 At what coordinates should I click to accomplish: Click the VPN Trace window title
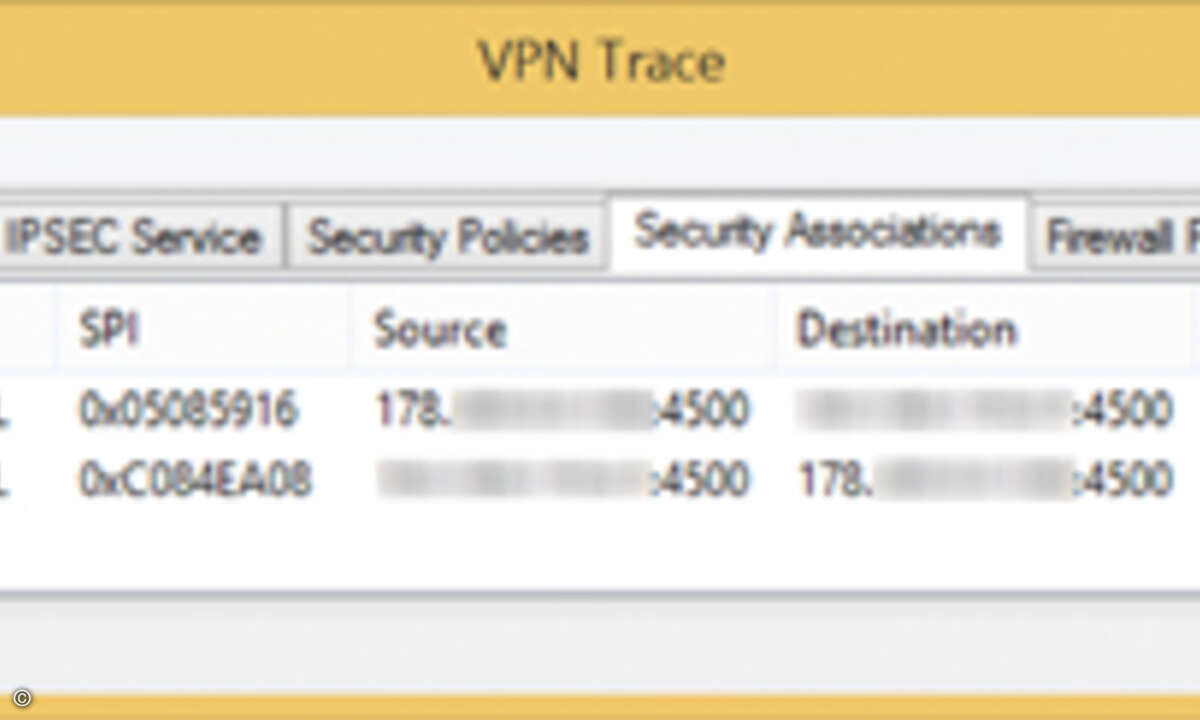click(602, 62)
